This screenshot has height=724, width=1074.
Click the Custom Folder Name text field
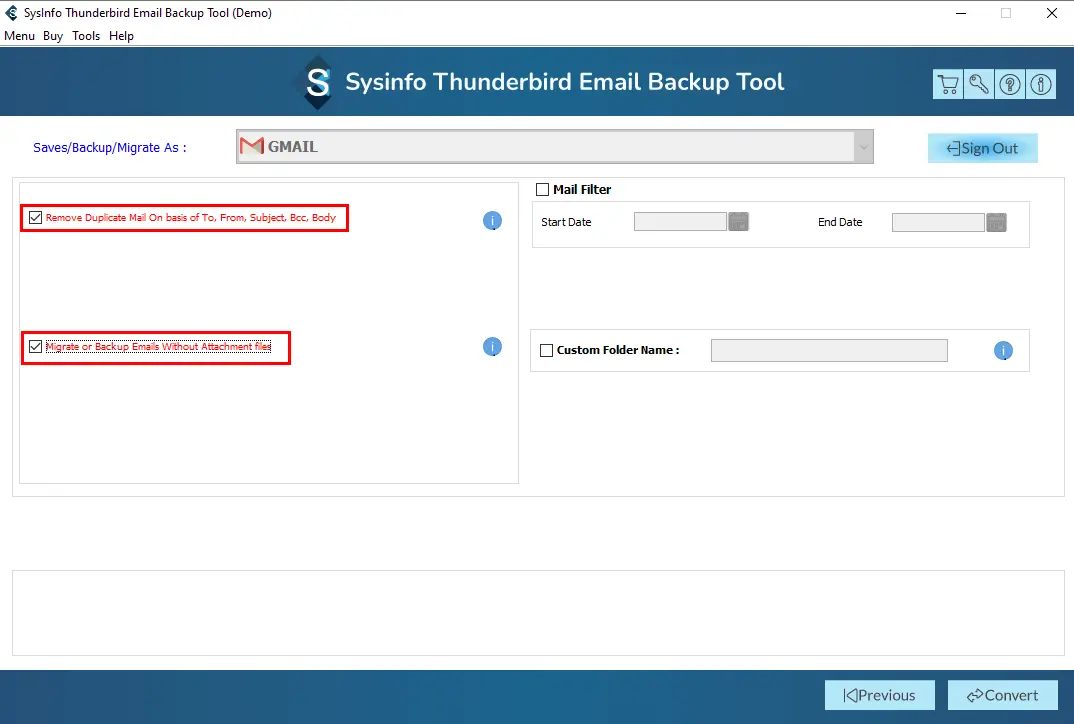click(x=829, y=351)
